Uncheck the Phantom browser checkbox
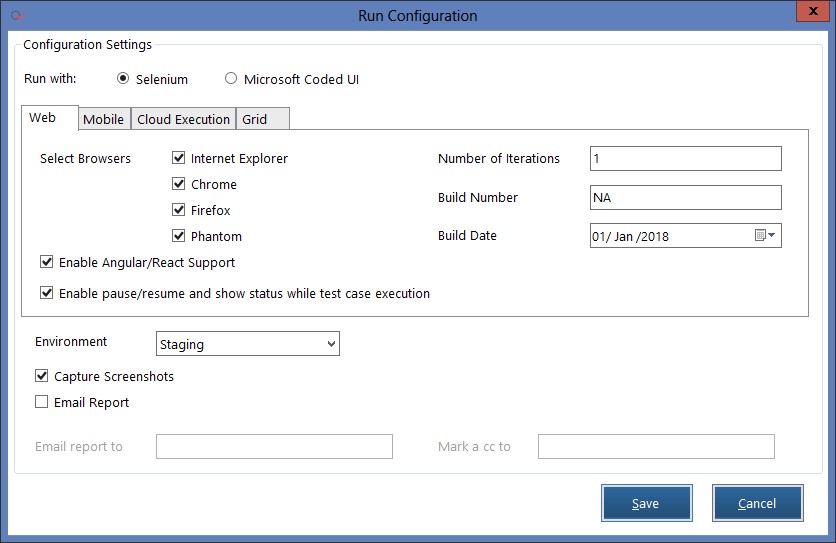Screen dimensions: 836x543 (179, 236)
